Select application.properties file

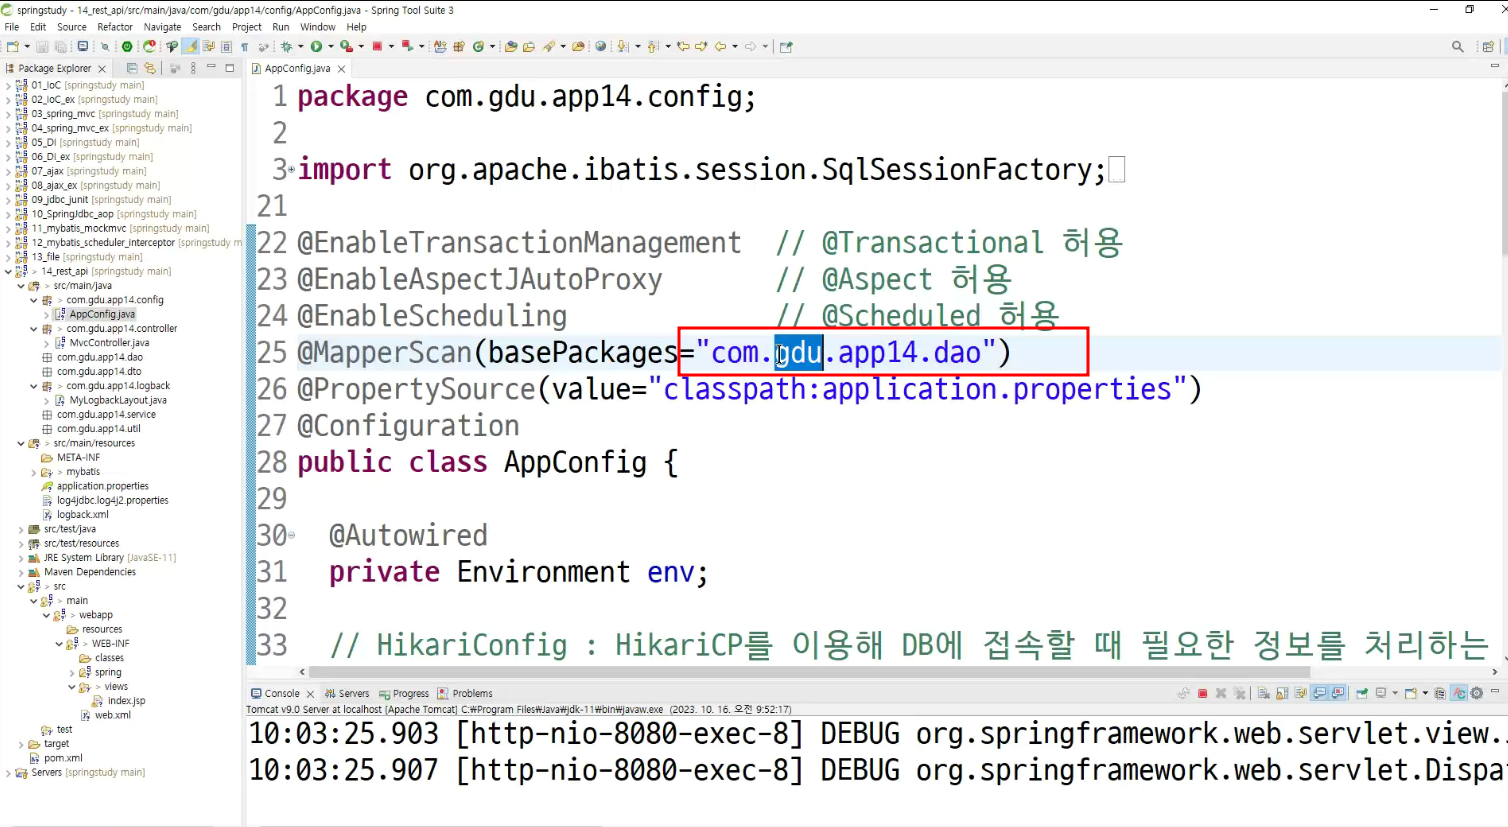(x=102, y=486)
